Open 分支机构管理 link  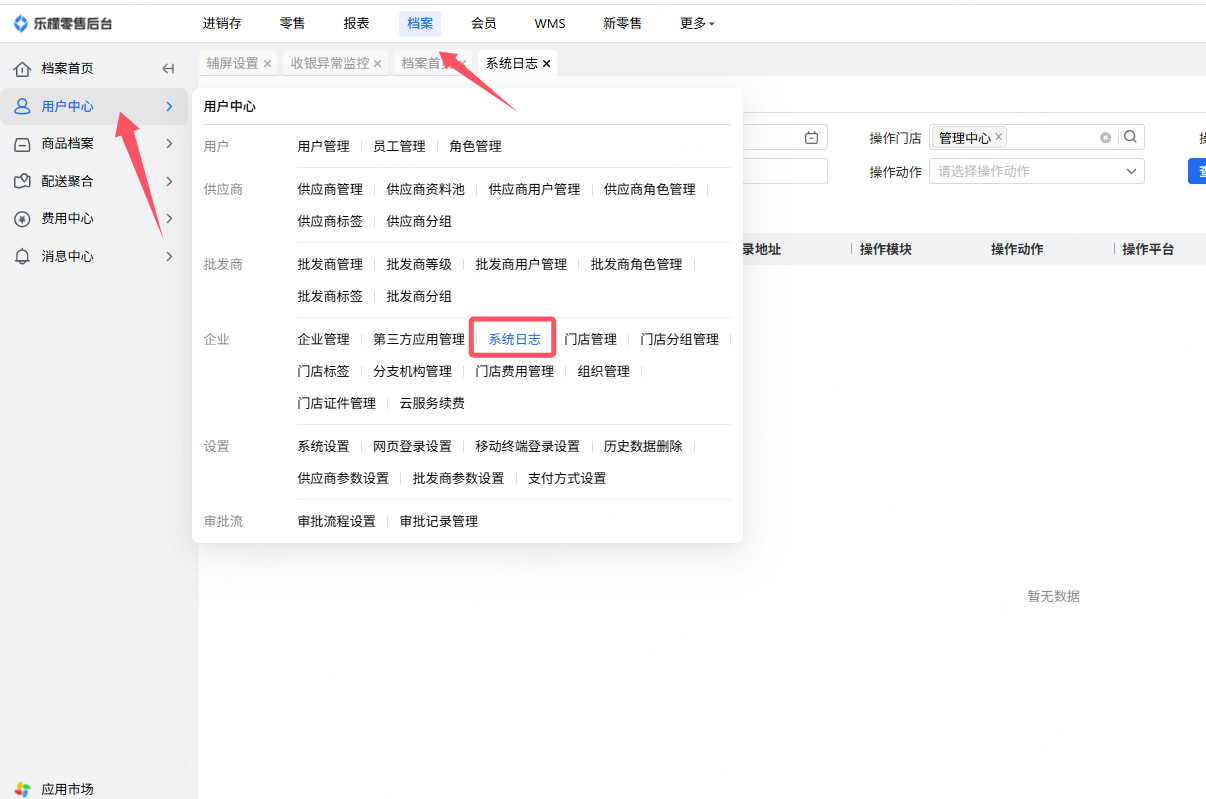click(x=412, y=371)
